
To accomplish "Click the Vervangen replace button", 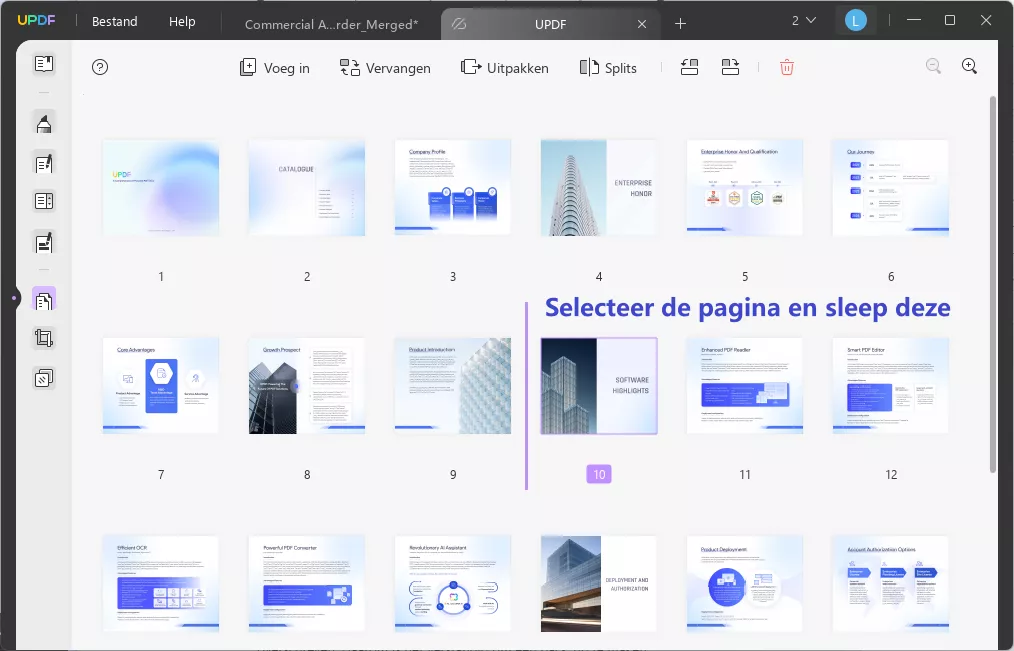I will (x=385, y=68).
